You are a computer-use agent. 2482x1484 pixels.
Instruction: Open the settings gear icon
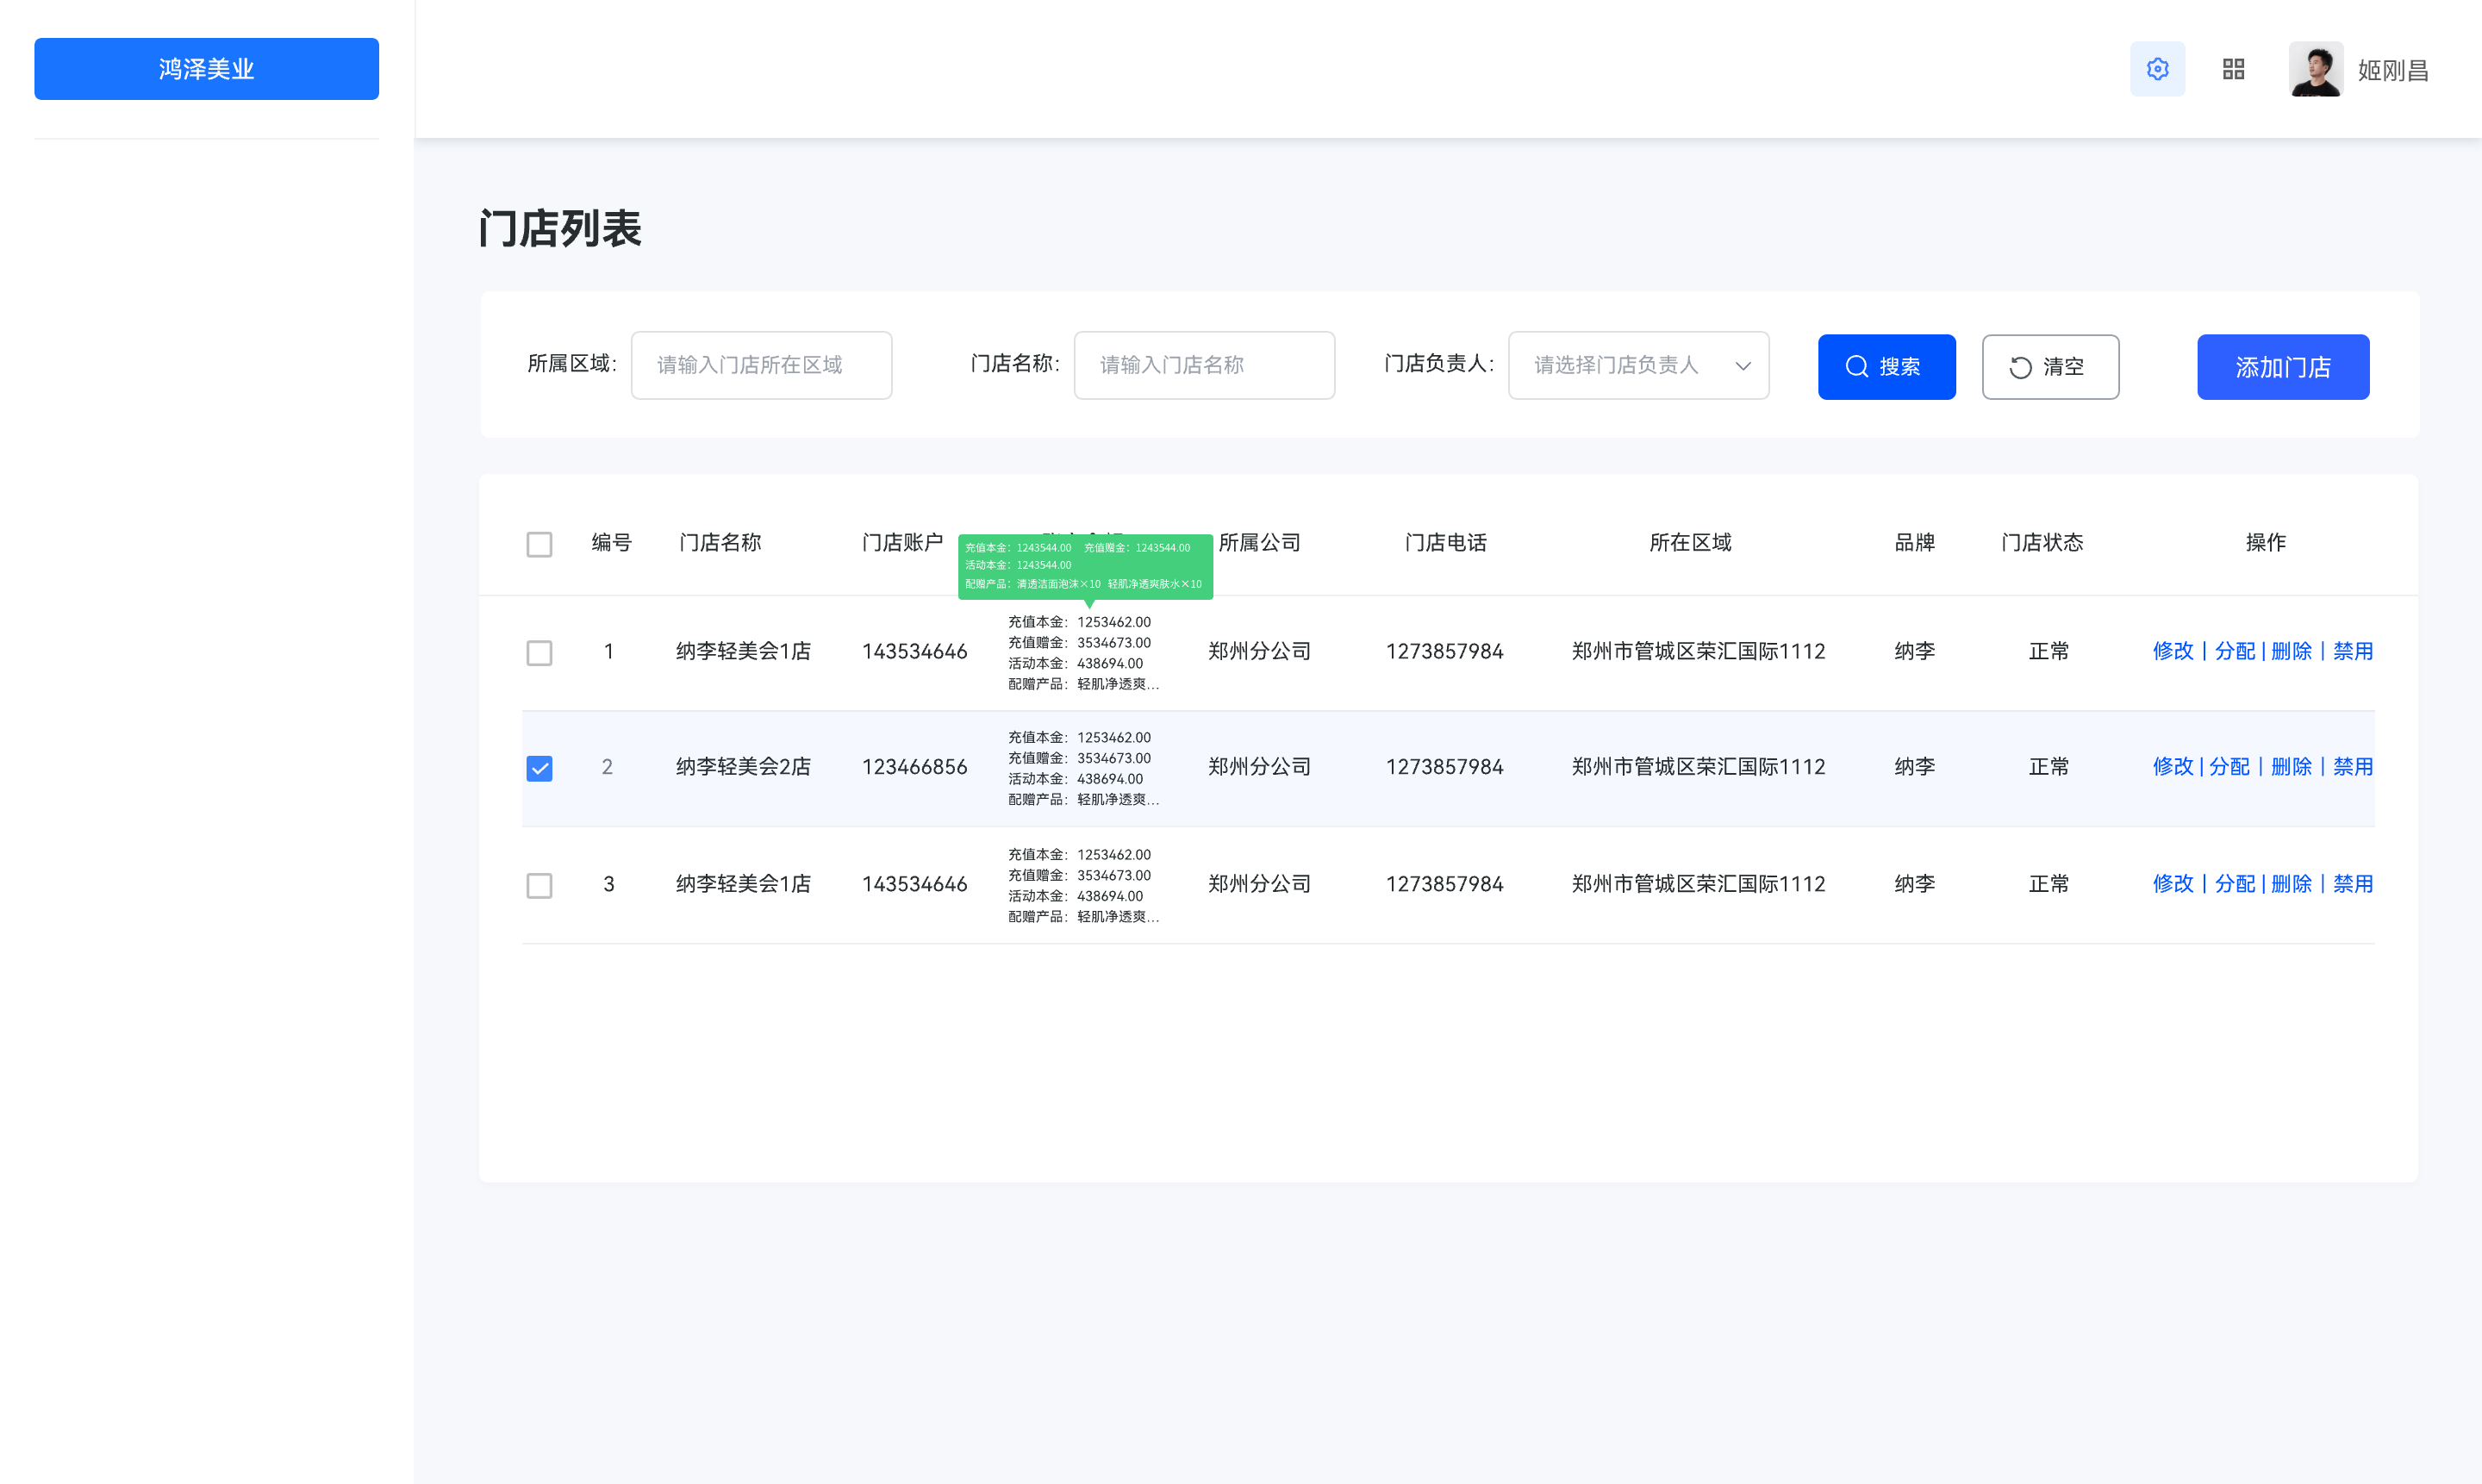(2157, 69)
